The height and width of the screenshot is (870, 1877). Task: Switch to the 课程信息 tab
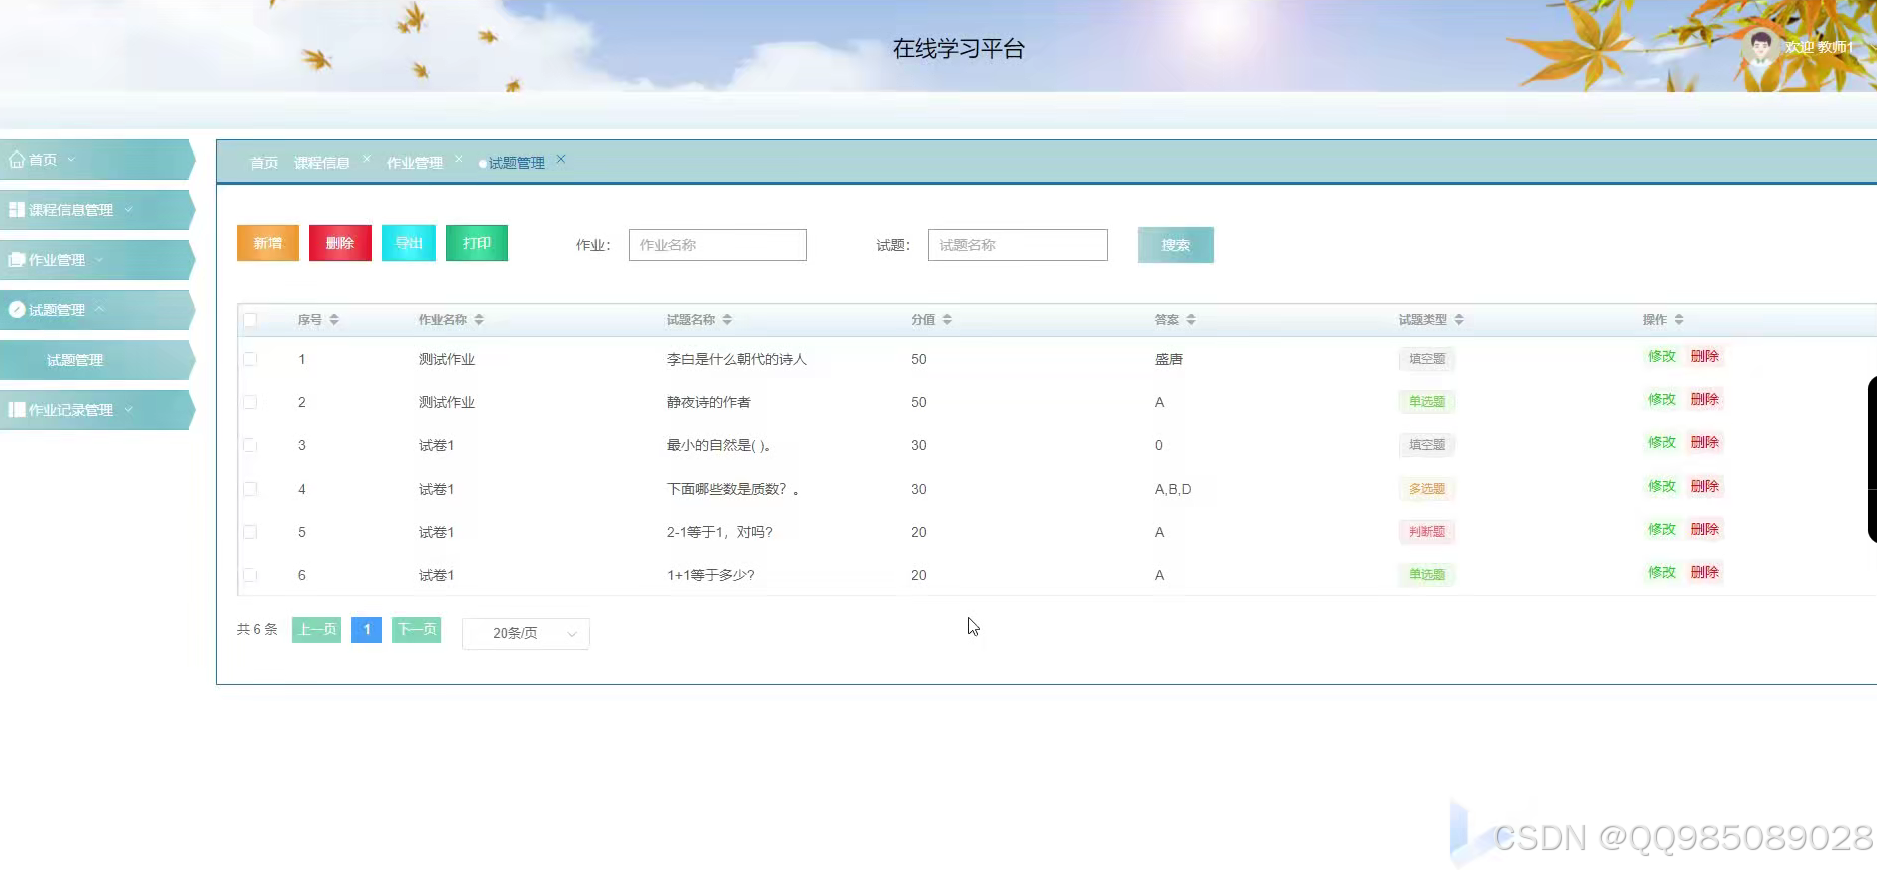[322, 163]
